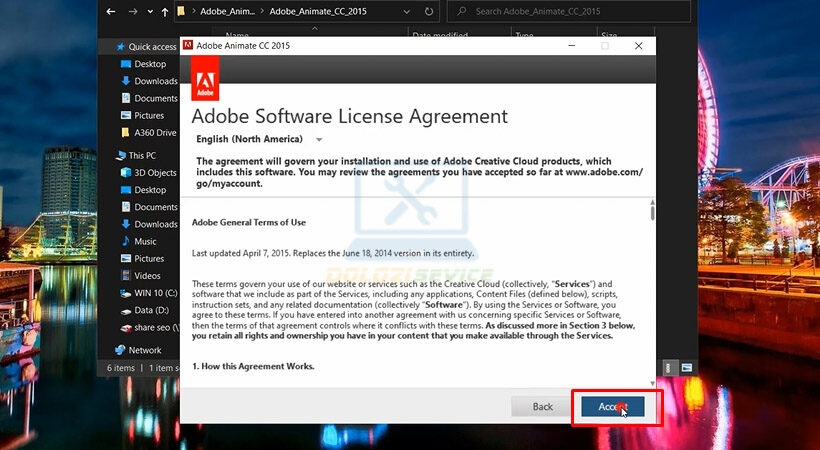Click the "Adobe Software License Agreement" title
Image resolution: width=820 pixels, height=450 pixels.
(349, 116)
